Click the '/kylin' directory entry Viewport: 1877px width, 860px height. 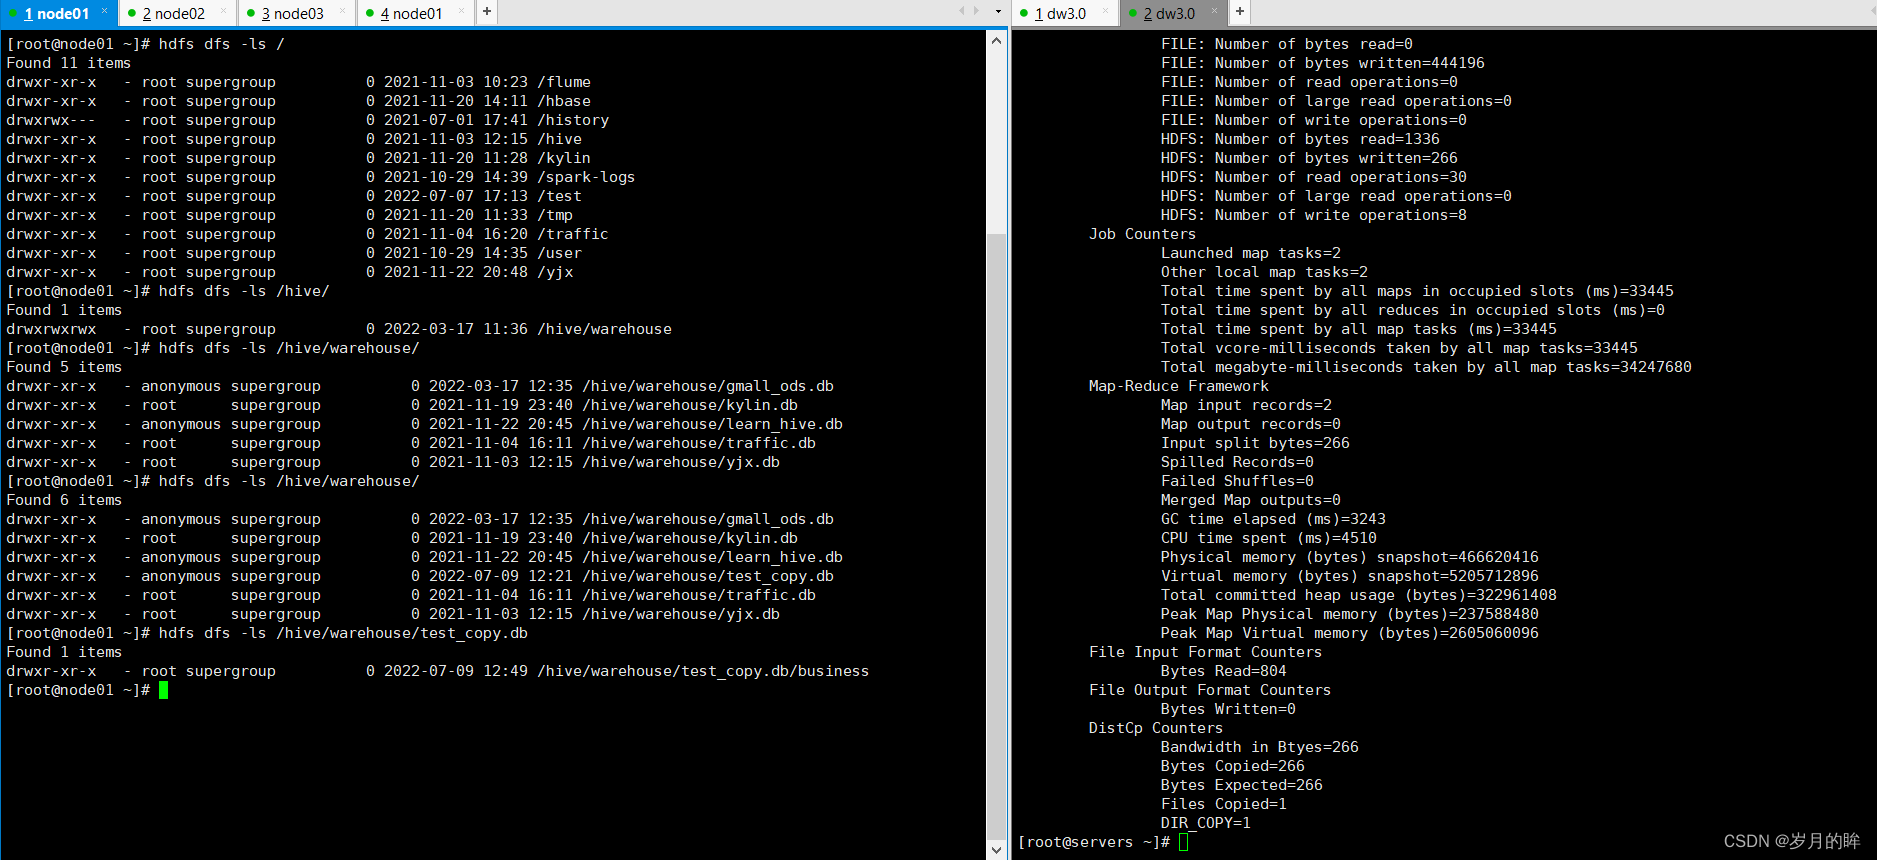click(x=564, y=158)
